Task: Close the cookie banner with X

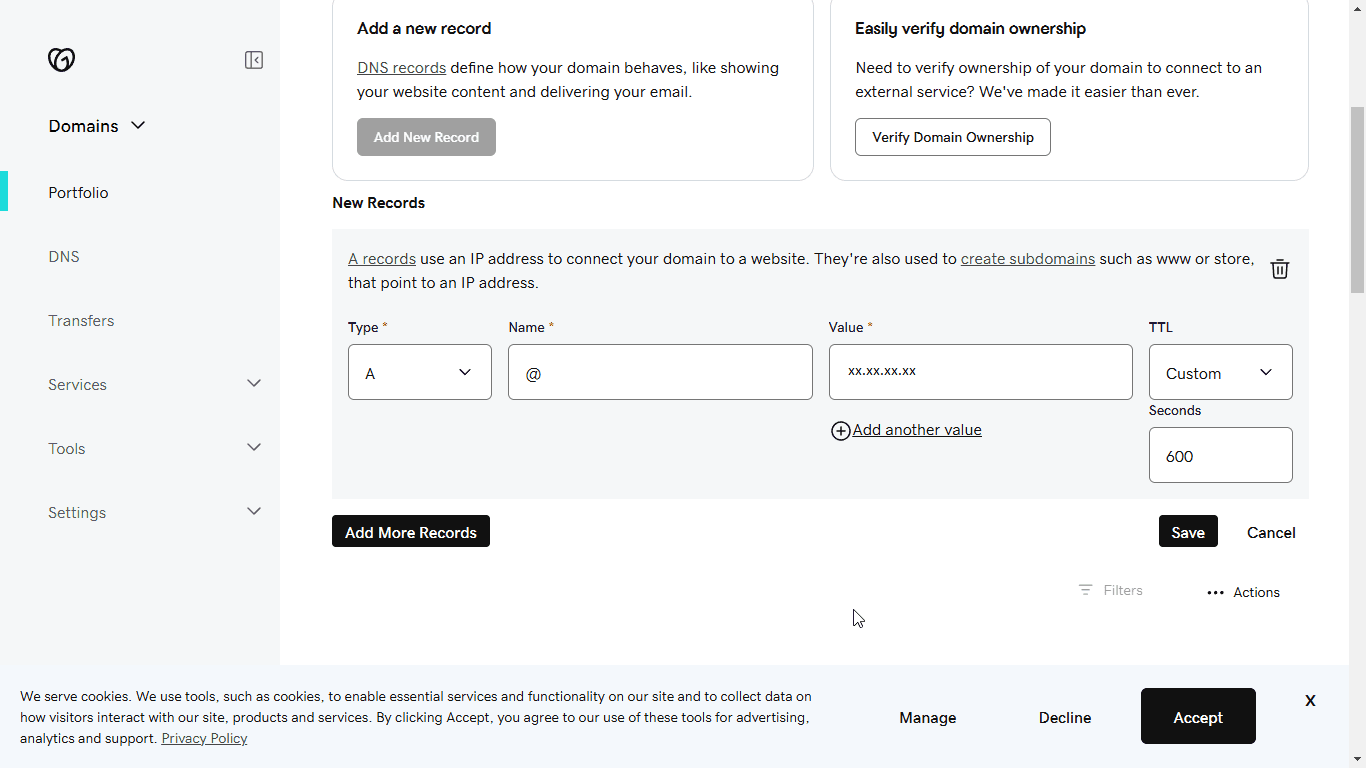Action: tap(1310, 701)
